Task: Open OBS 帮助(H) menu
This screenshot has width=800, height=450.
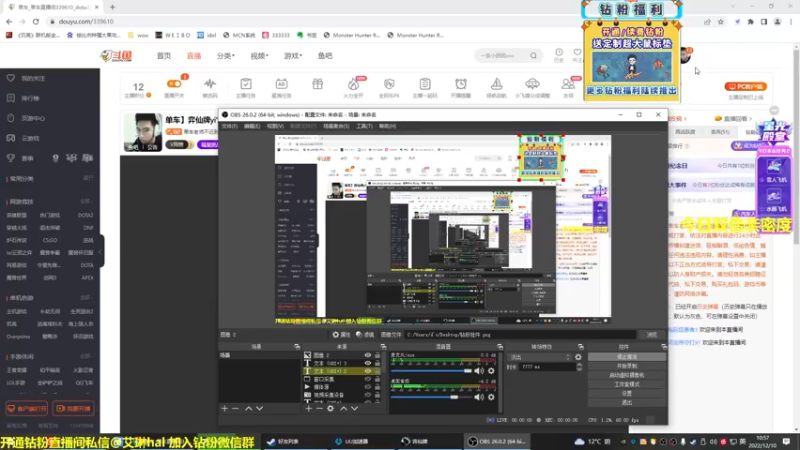Action: coord(388,126)
